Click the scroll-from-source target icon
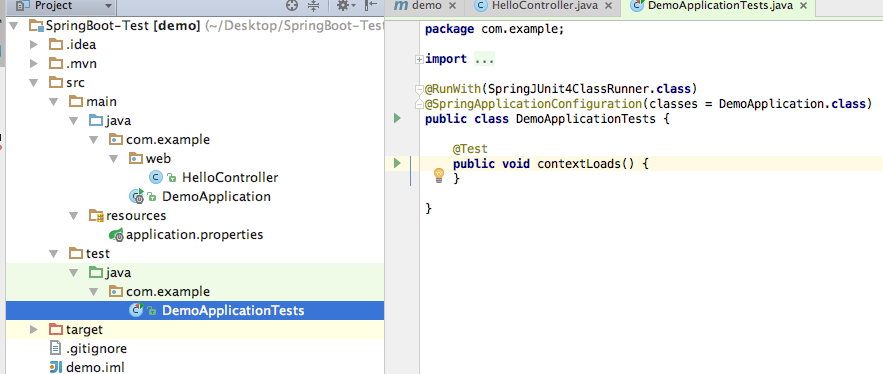Image resolution: width=883 pixels, height=374 pixels. coord(292,6)
